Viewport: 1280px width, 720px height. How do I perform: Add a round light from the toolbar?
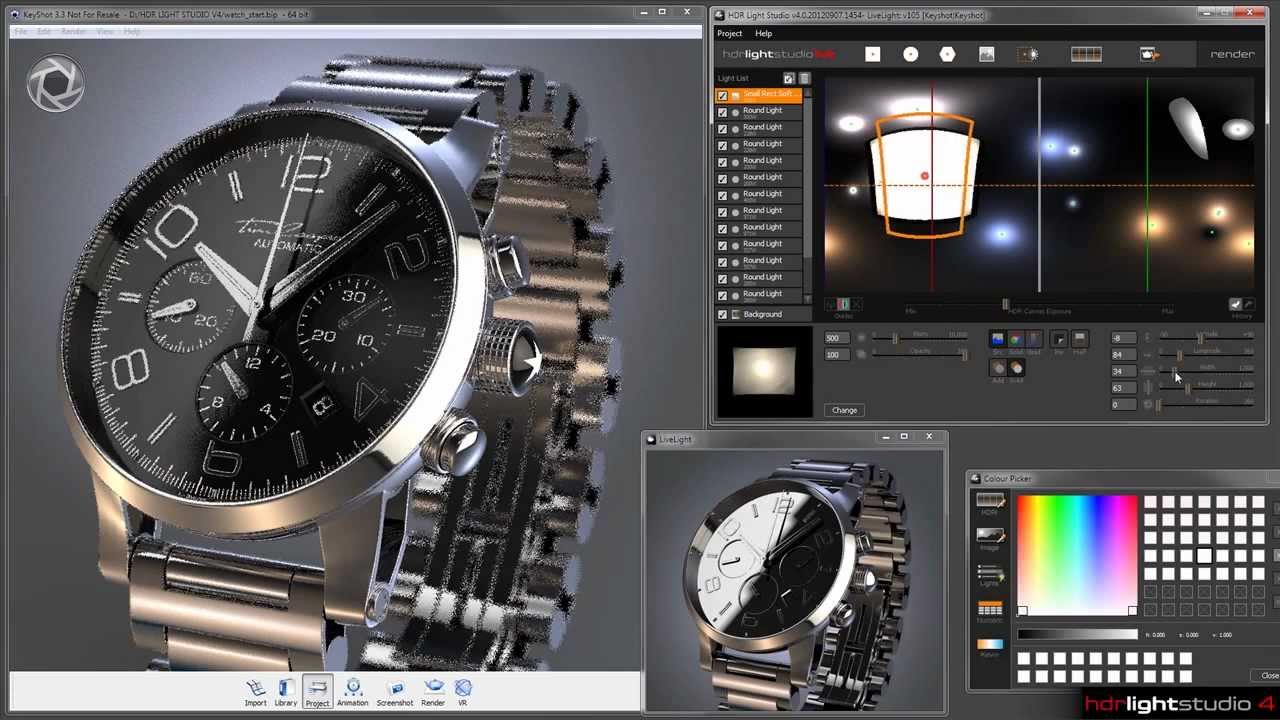(910, 54)
